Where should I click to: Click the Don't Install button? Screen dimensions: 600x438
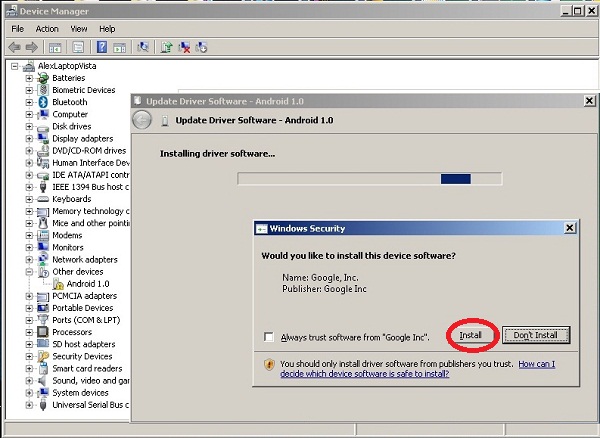536,335
